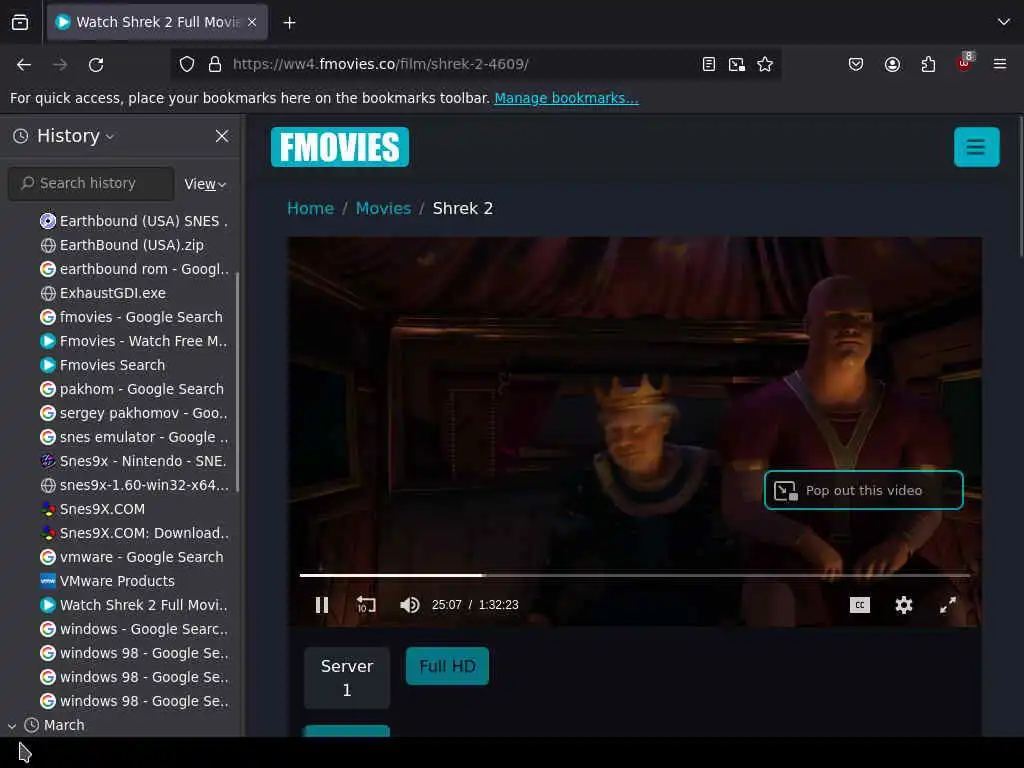This screenshot has height=768, width=1024.
Task: Open video player settings gear
Action: [x=904, y=605]
